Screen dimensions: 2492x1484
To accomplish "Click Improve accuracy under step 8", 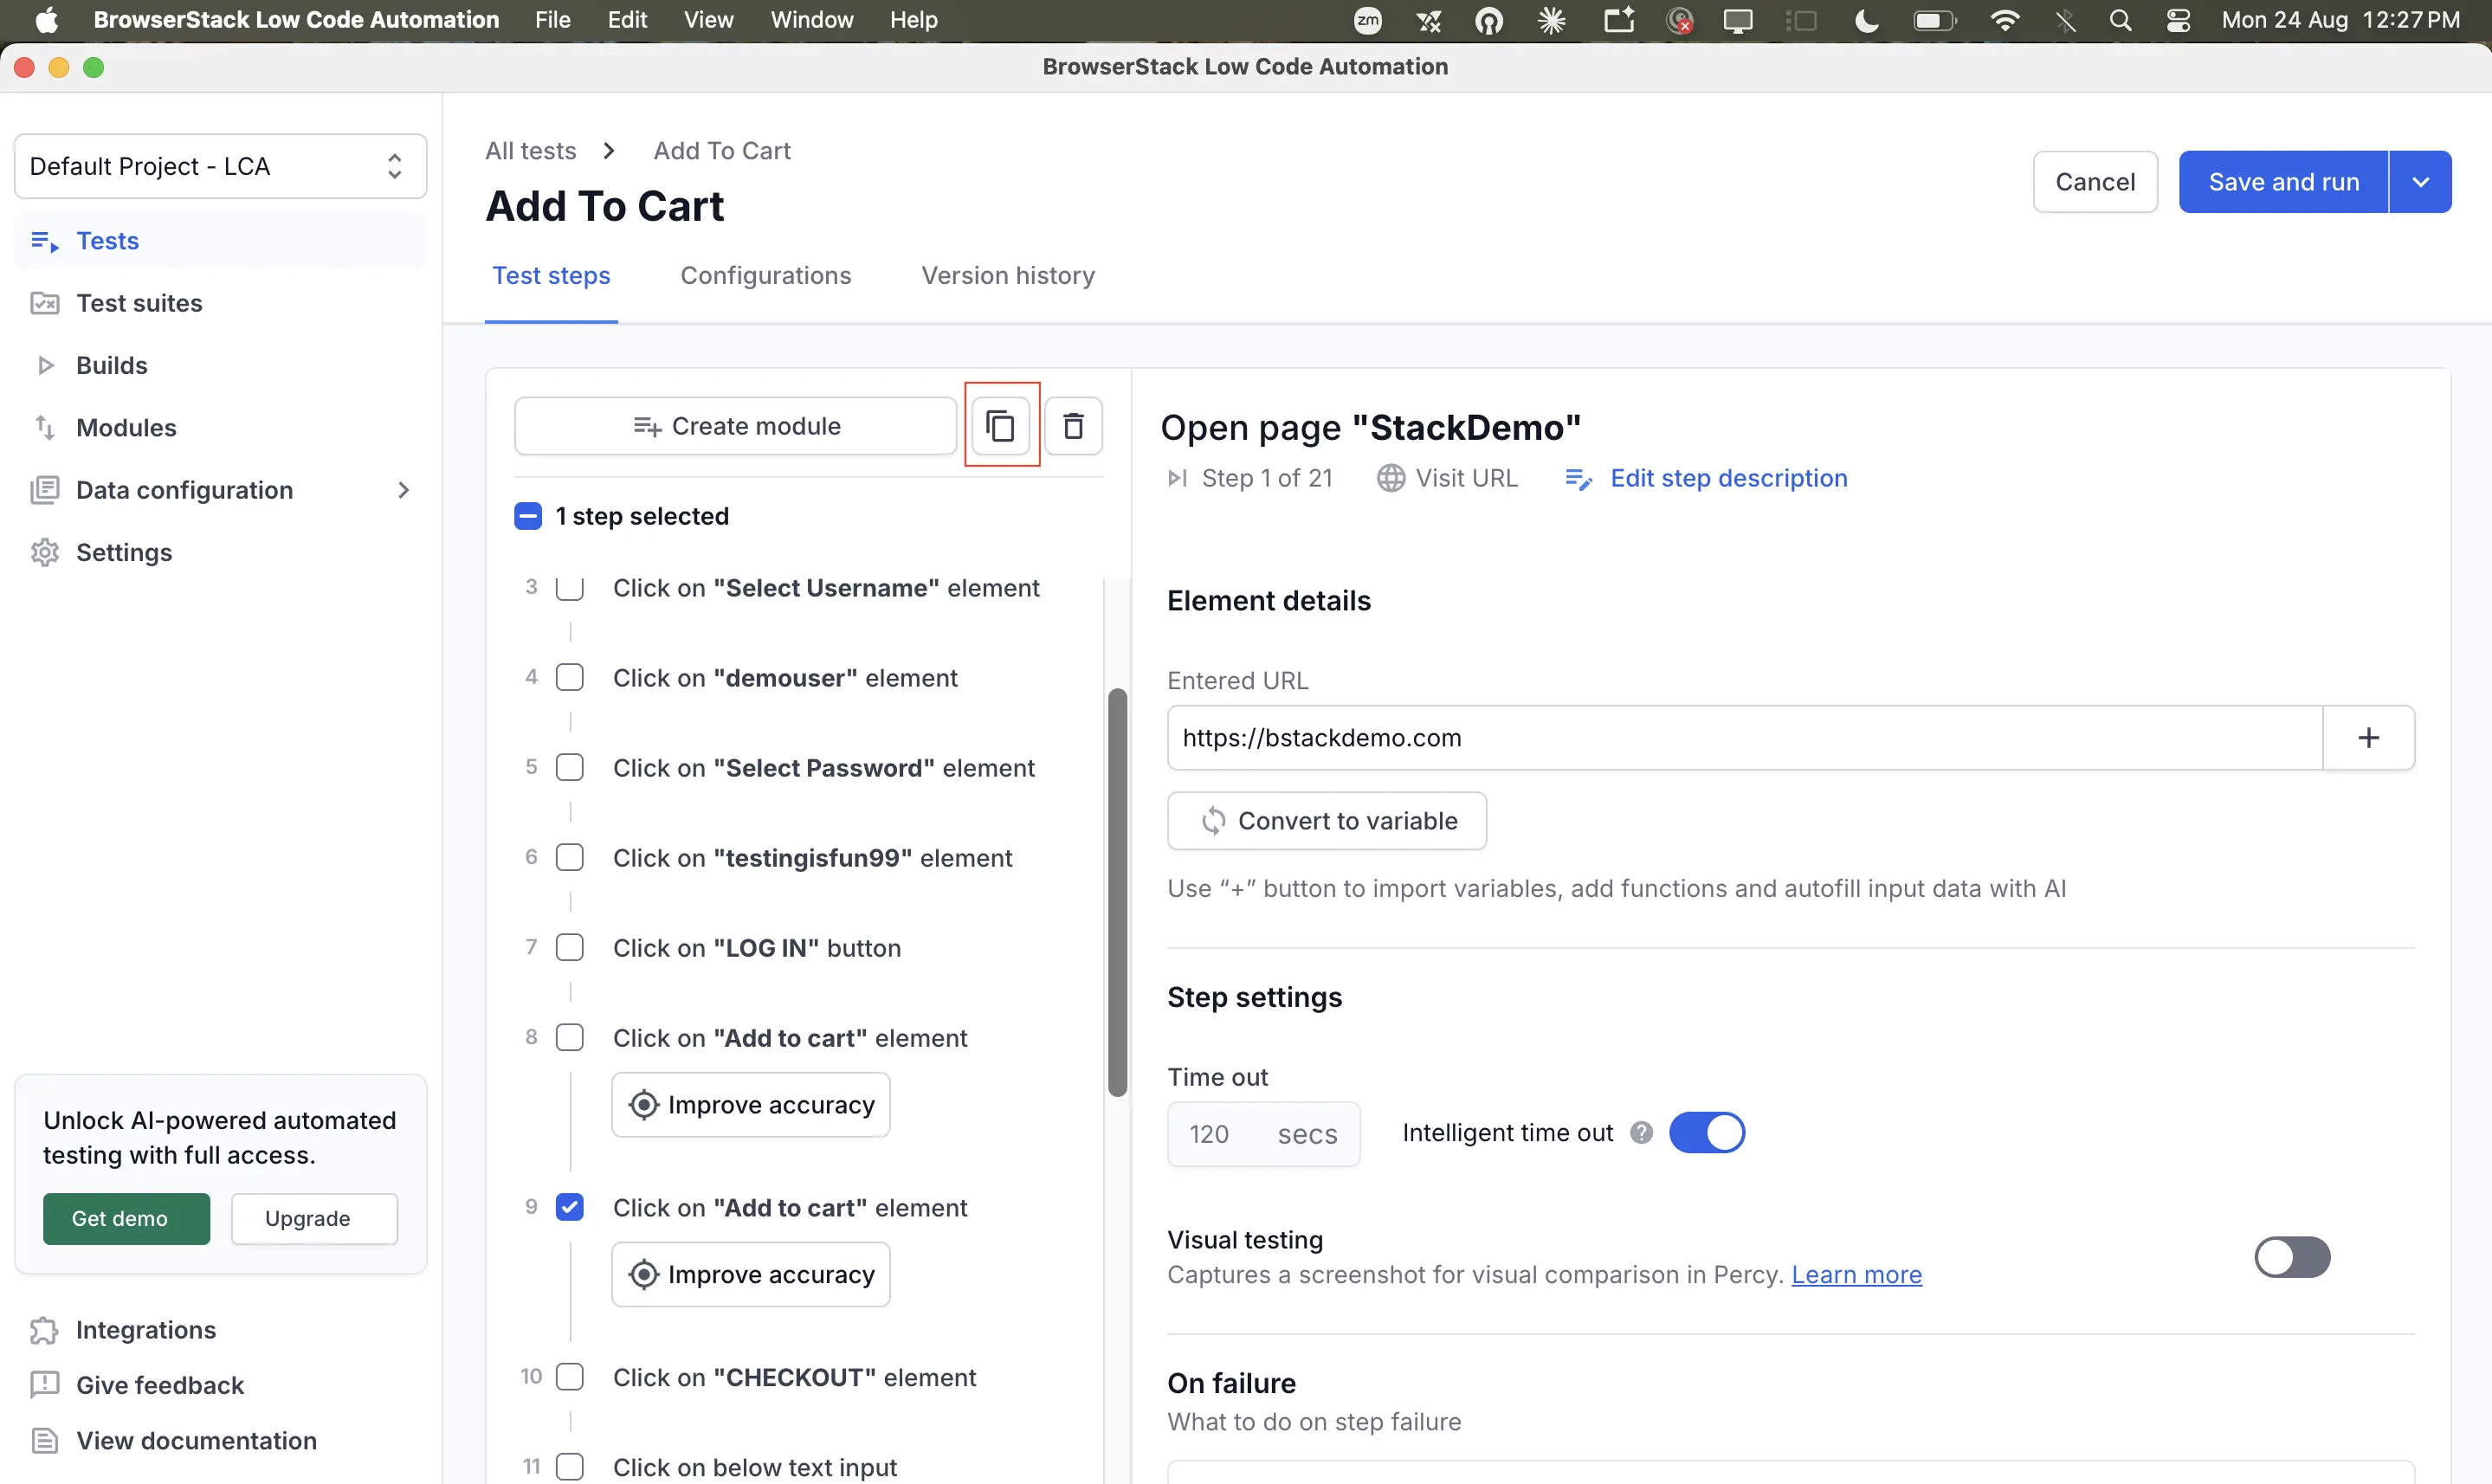I will point(751,1105).
